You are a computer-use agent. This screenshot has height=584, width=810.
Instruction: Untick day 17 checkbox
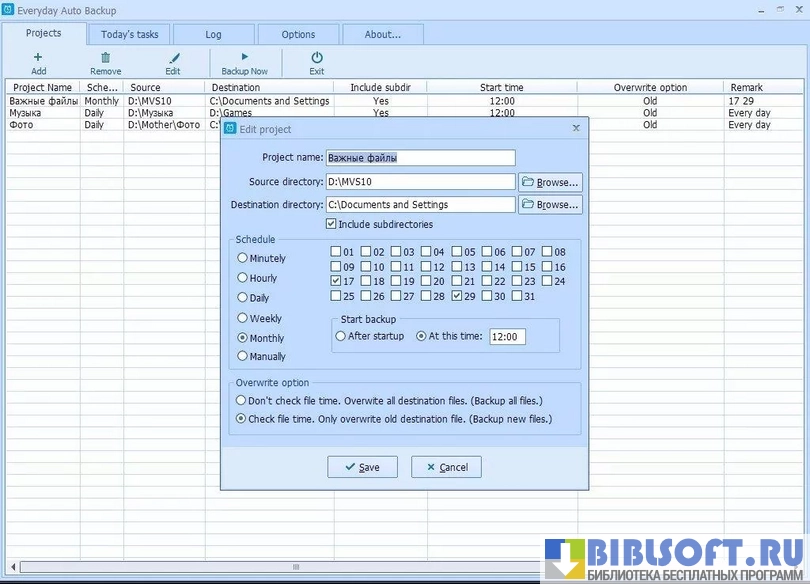click(335, 282)
